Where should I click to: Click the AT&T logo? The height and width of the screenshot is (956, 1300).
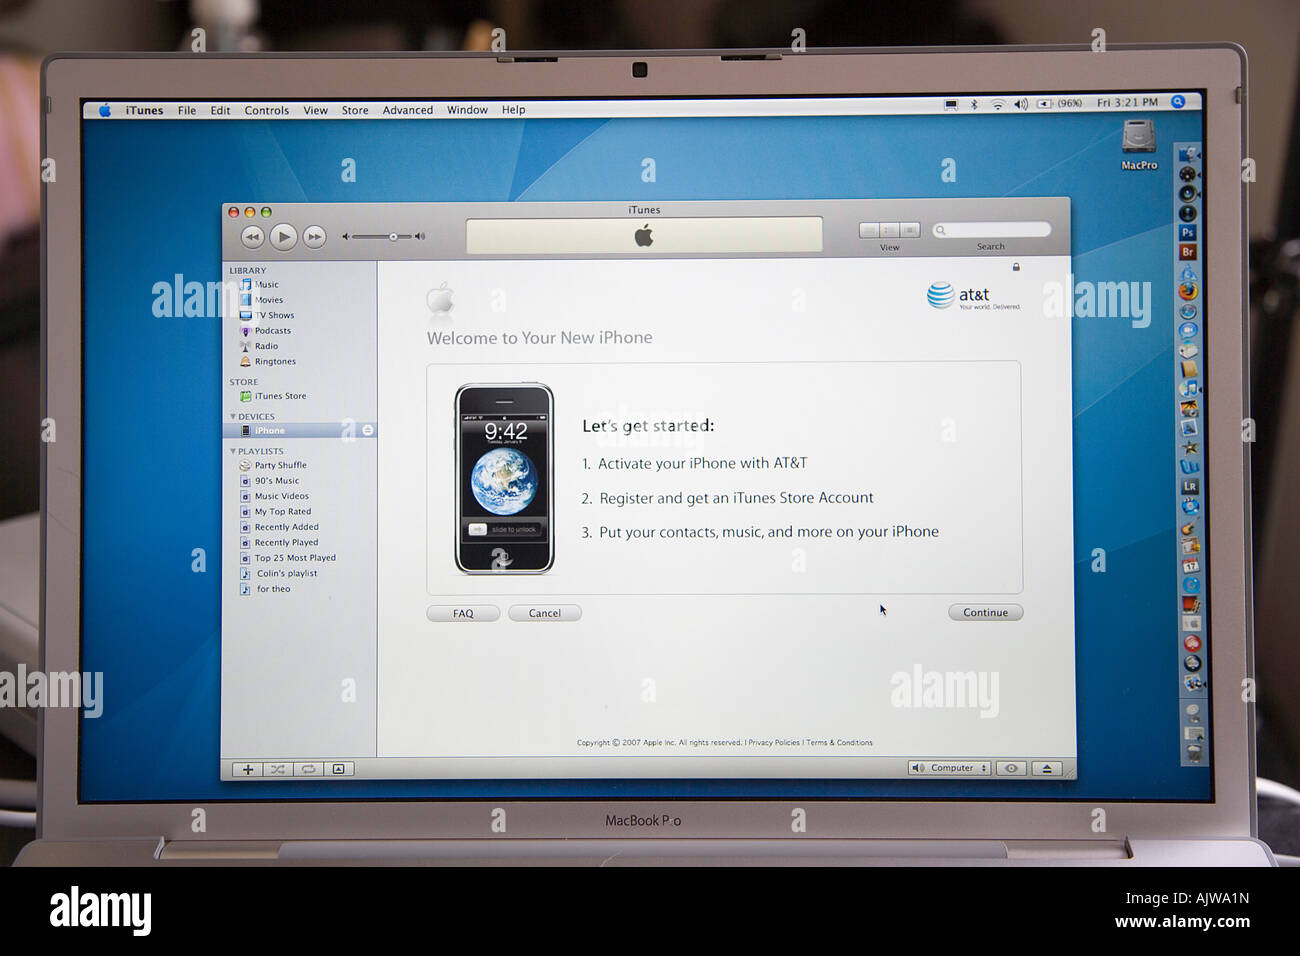point(973,296)
